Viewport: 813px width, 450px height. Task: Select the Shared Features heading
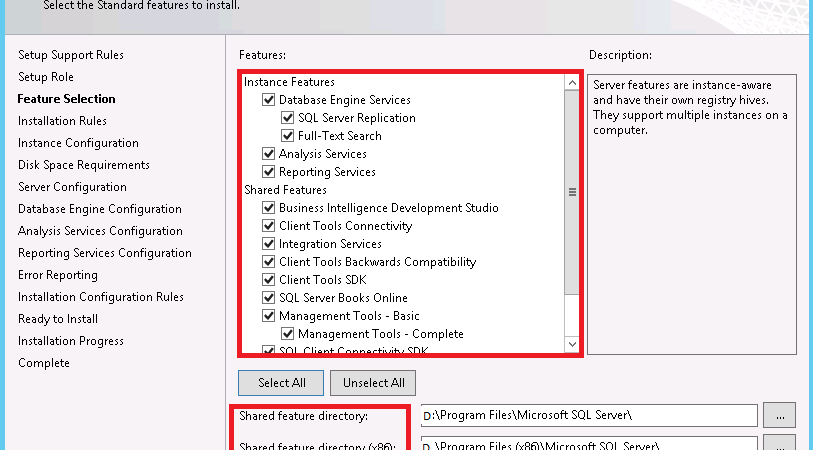tap(285, 190)
